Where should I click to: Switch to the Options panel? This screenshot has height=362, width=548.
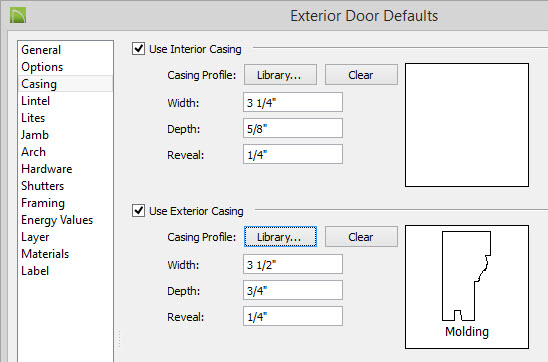[65, 67]
